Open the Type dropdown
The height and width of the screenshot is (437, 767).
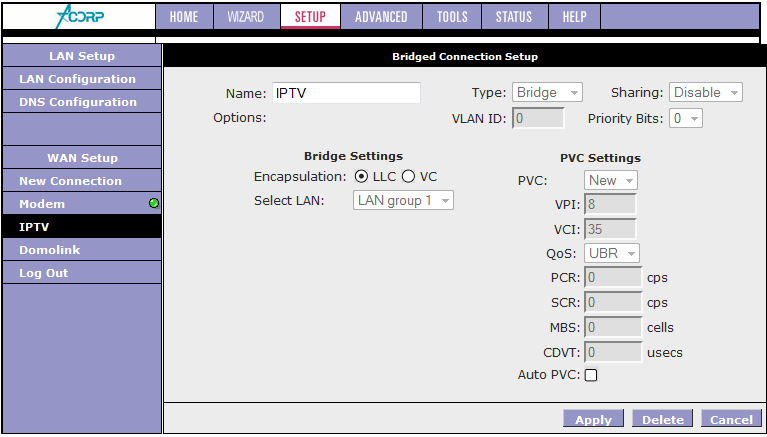547,93
